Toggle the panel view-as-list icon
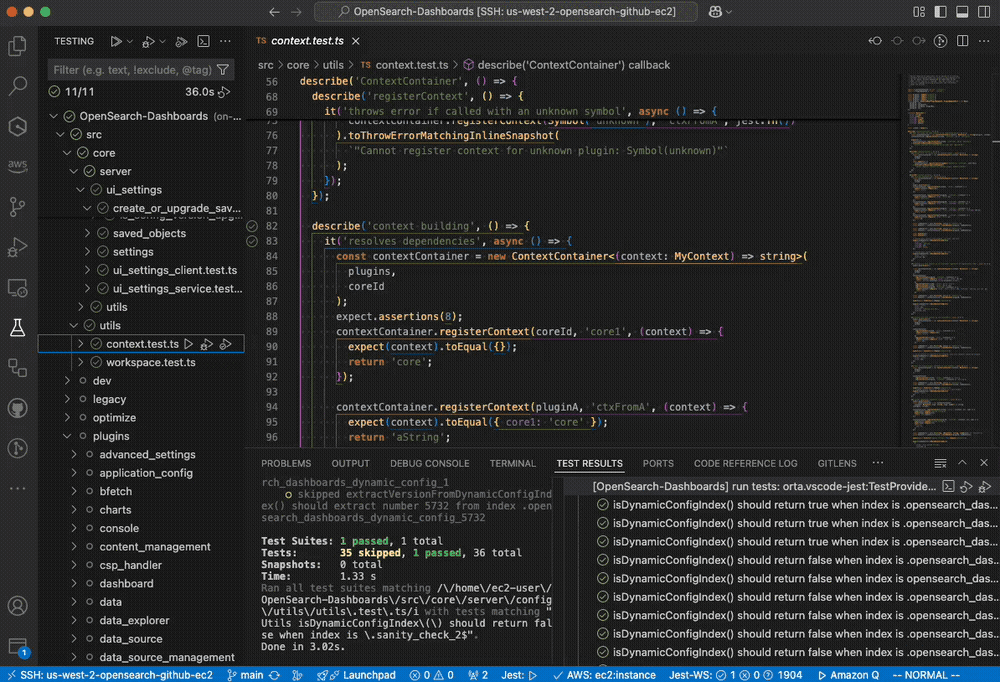Image resolution: width=1000 pixels, height=682 pixels. 940,463
